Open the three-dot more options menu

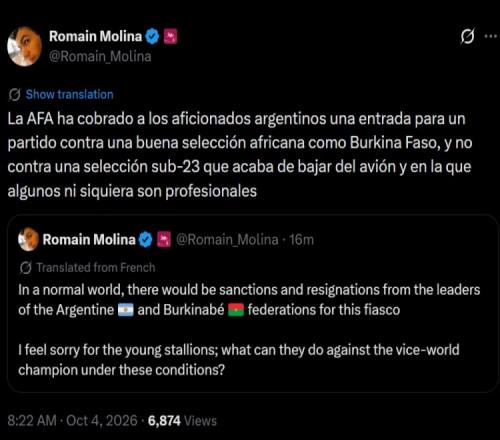491,36
